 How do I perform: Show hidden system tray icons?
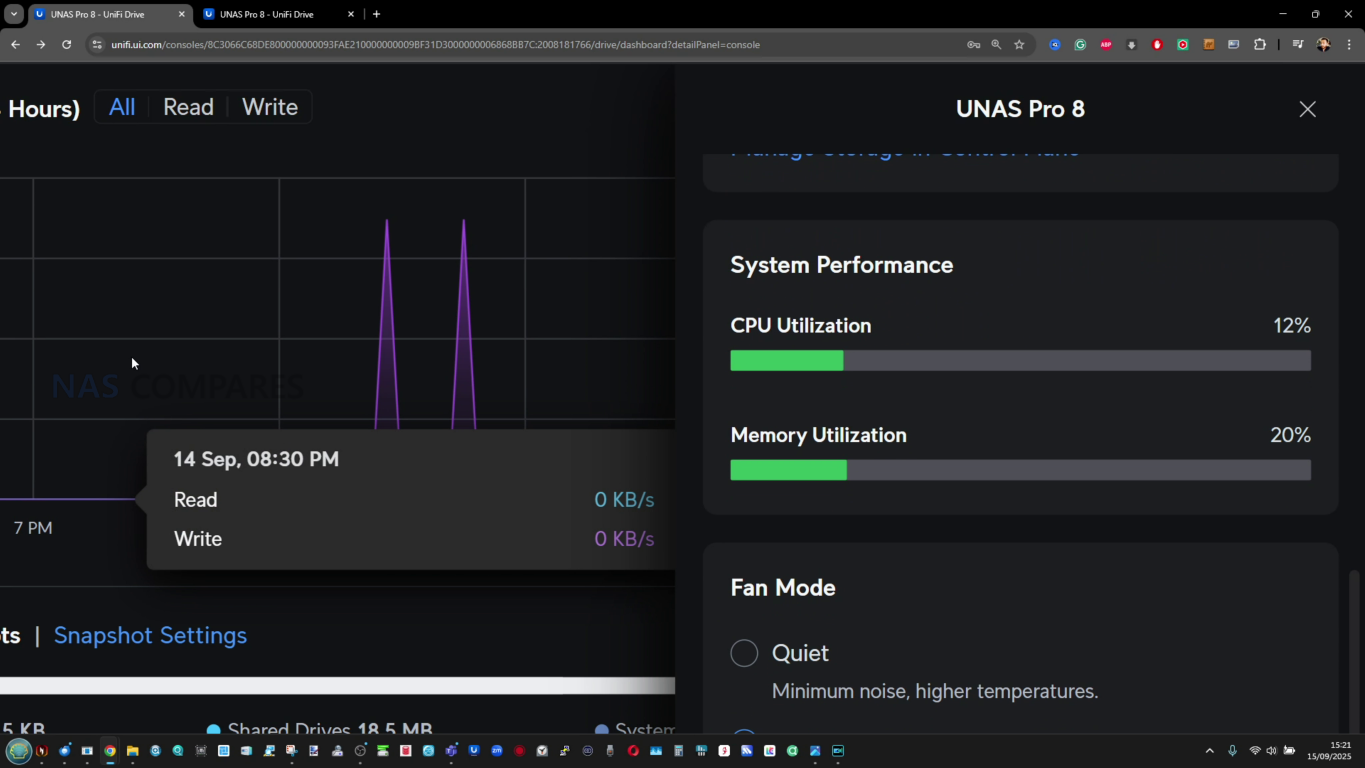[1209, 751]
